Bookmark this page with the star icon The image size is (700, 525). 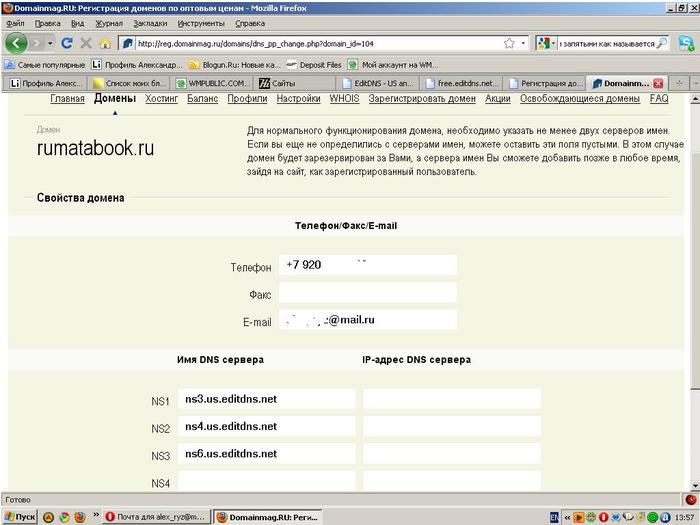tap(509, 43)
